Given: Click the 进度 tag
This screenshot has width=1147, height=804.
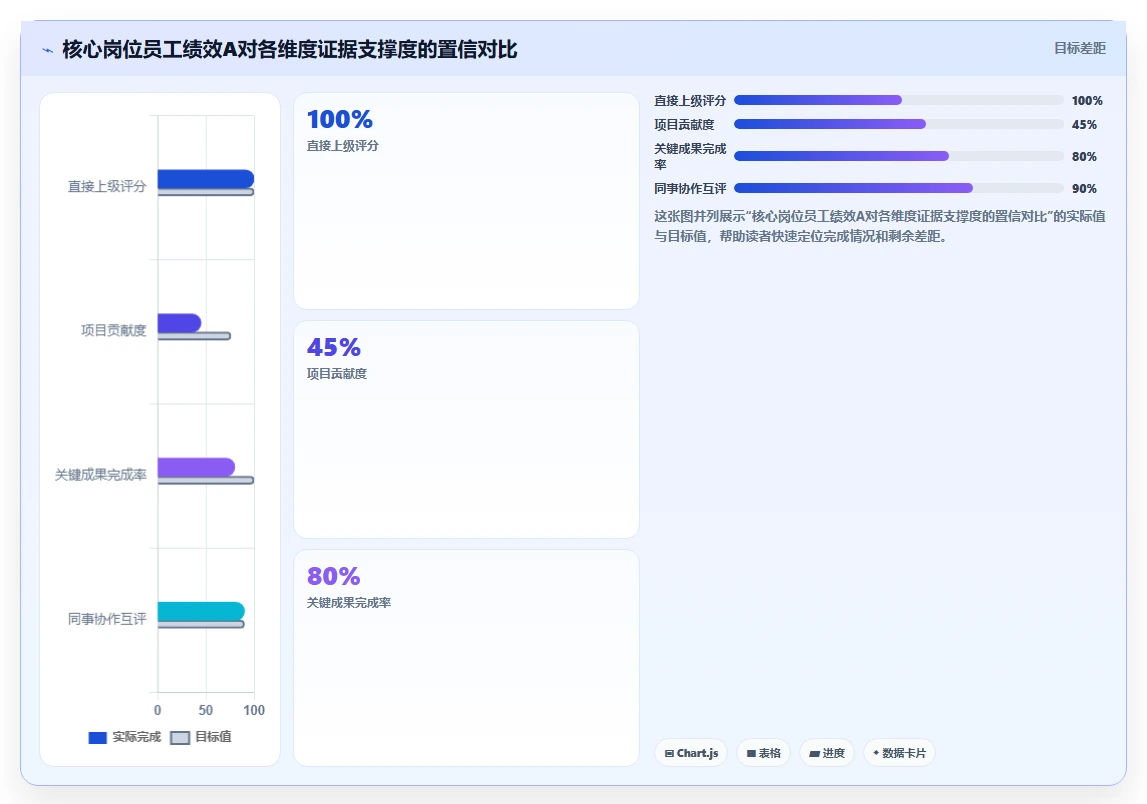Looking at the screenshot, I should tap(827, 753).
